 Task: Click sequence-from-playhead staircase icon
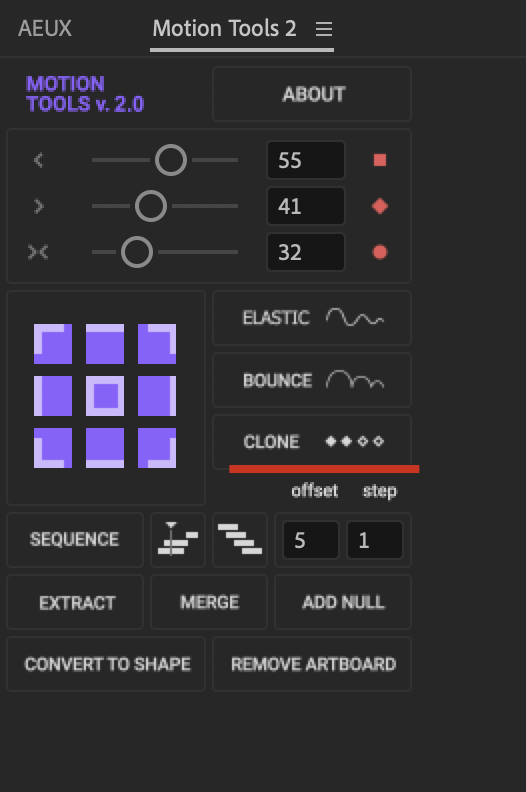tap(178, 539)
